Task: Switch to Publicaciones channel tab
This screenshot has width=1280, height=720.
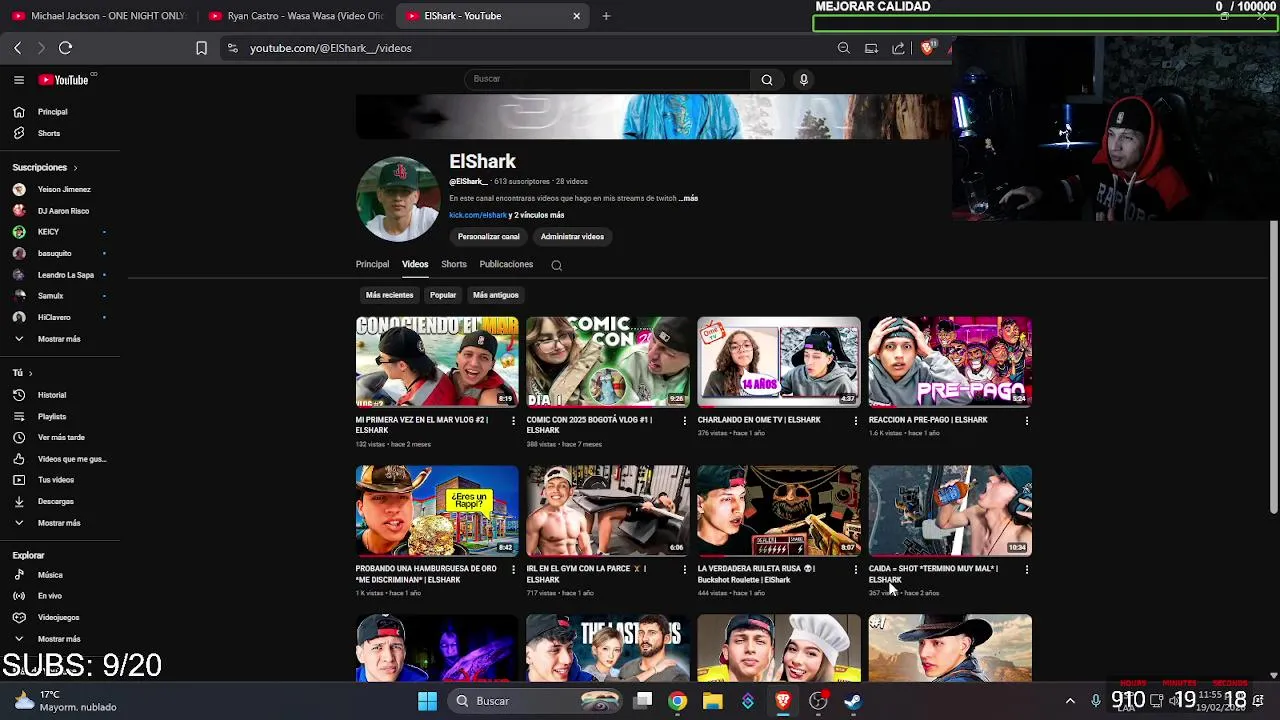Action: tap(506, 264)
